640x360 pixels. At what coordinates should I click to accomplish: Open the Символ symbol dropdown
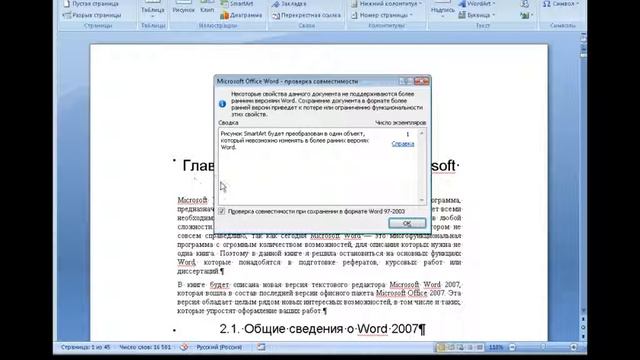(561, 4)
